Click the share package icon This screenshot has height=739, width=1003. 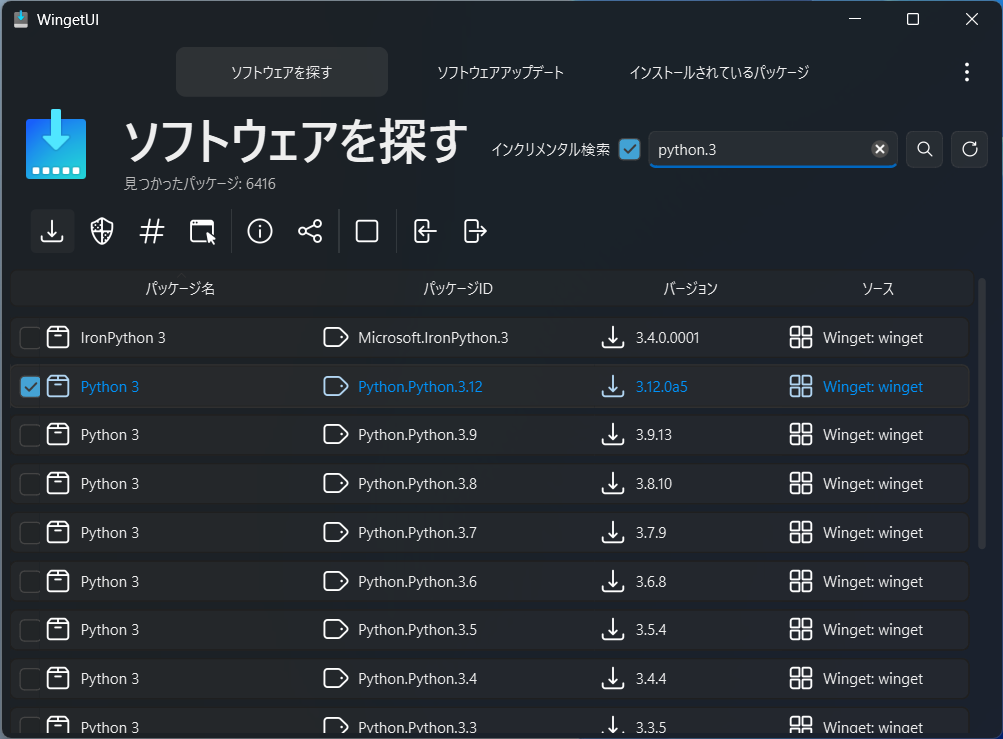tap(310, 231)
